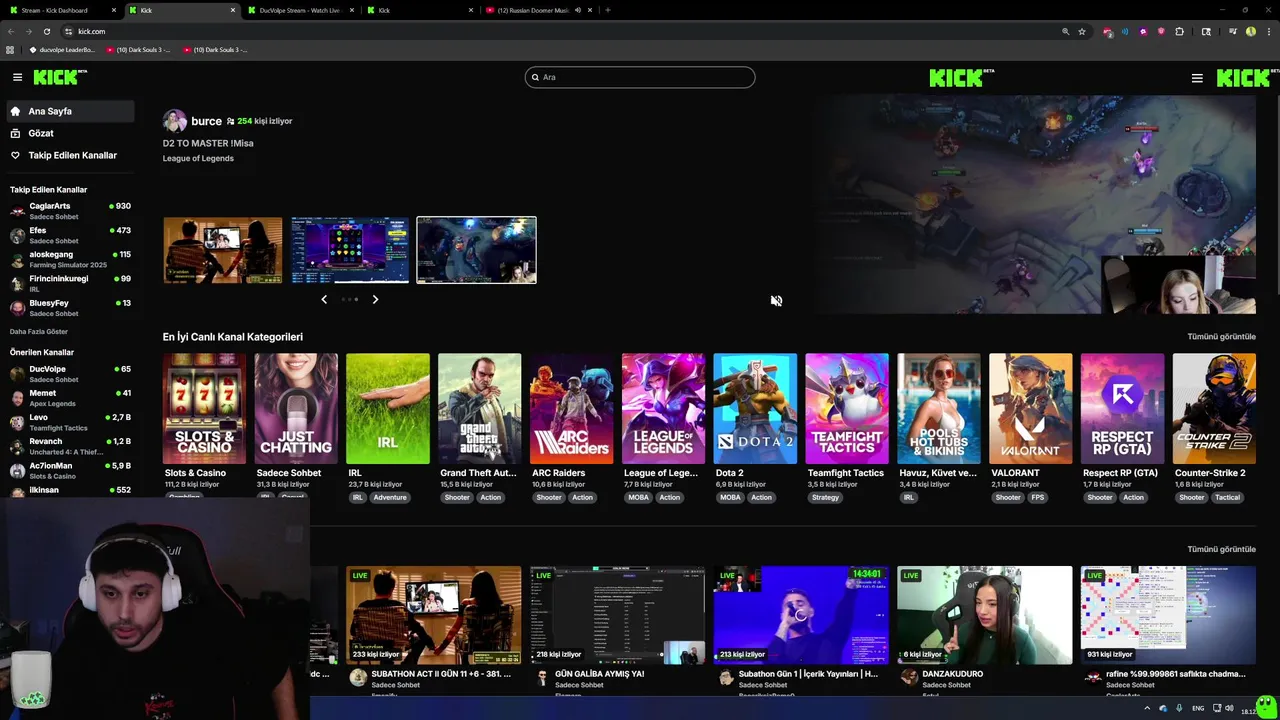The height and width of the screenshot is (720, 1280).
Task: Open Dota 2 category cover
Action: [755, 408]
